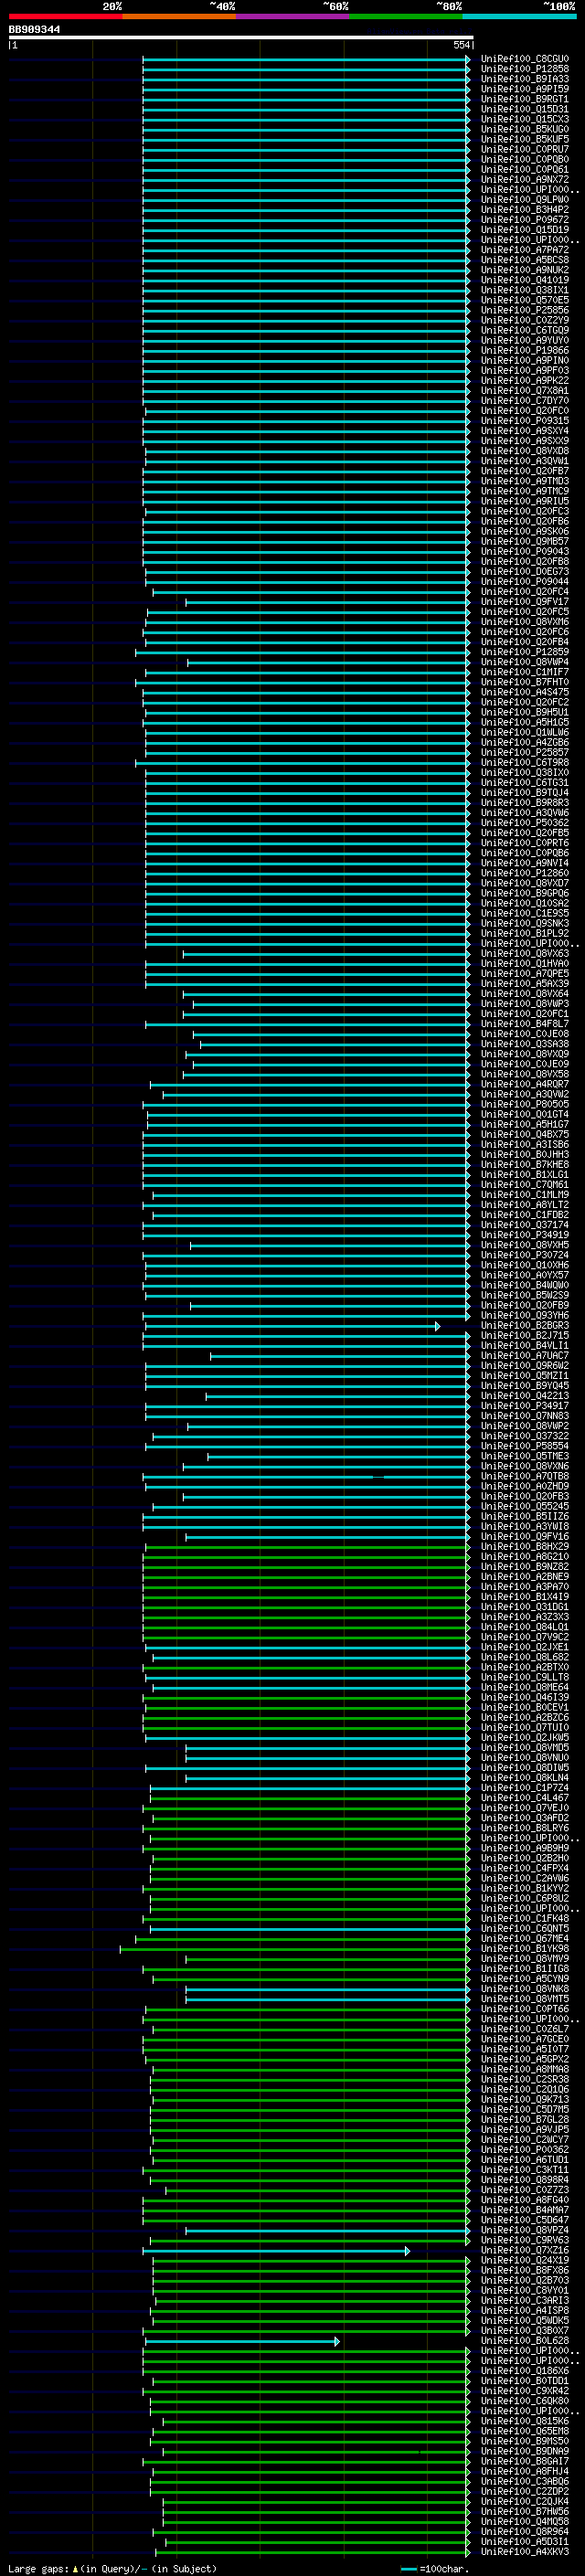Open label UniRef100_Q5TME3
The image size is (585, 2576).
click(x=524, y=1456)
